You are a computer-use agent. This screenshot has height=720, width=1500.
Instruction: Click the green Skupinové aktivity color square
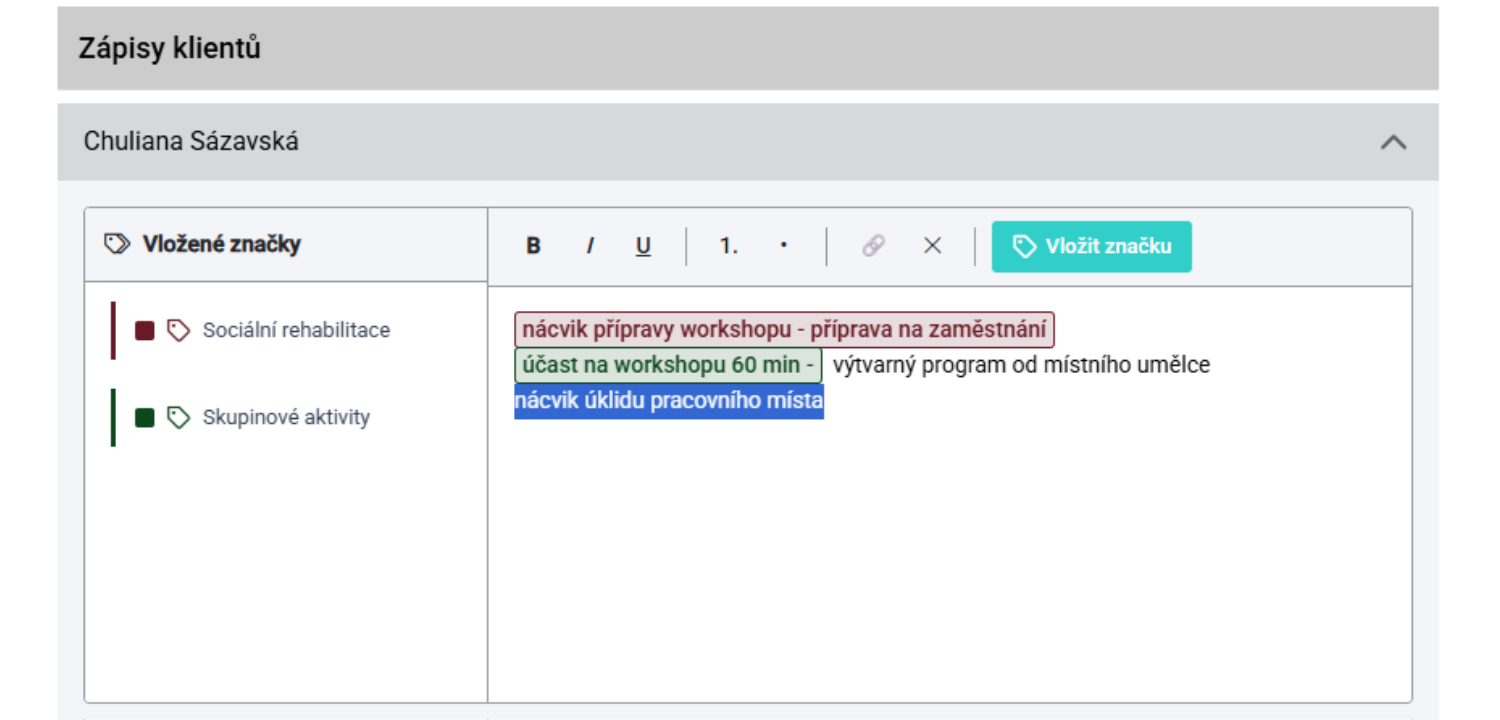coord(144,418)
